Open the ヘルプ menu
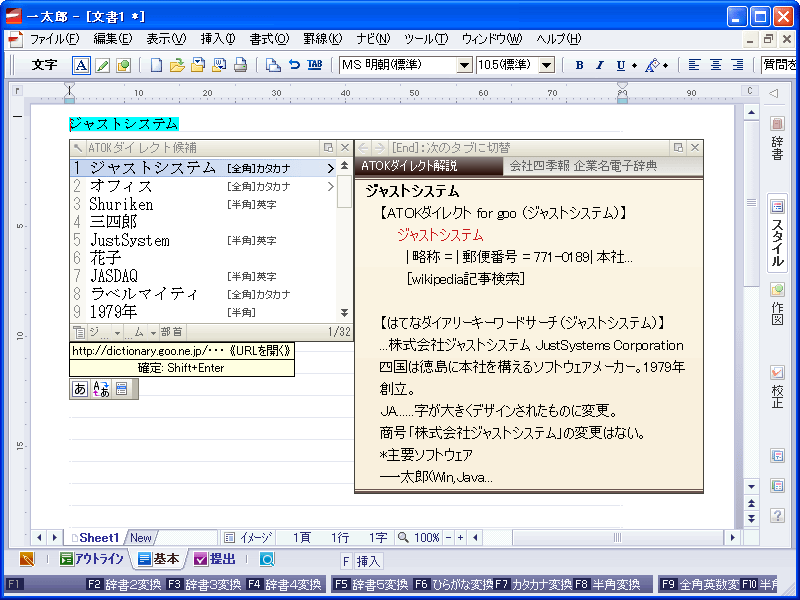The image size is (800, 600). pyautogui.click(x=559, y=39)
